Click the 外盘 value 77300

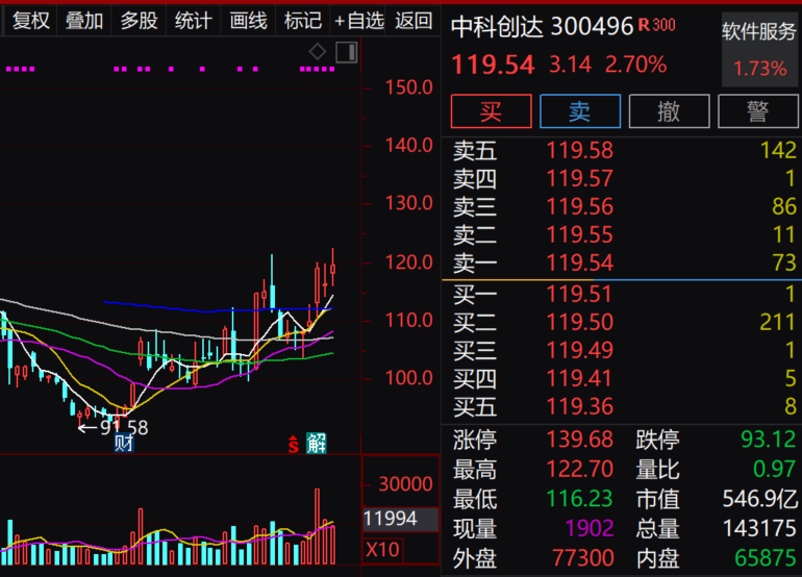click(x=583, y=558)
